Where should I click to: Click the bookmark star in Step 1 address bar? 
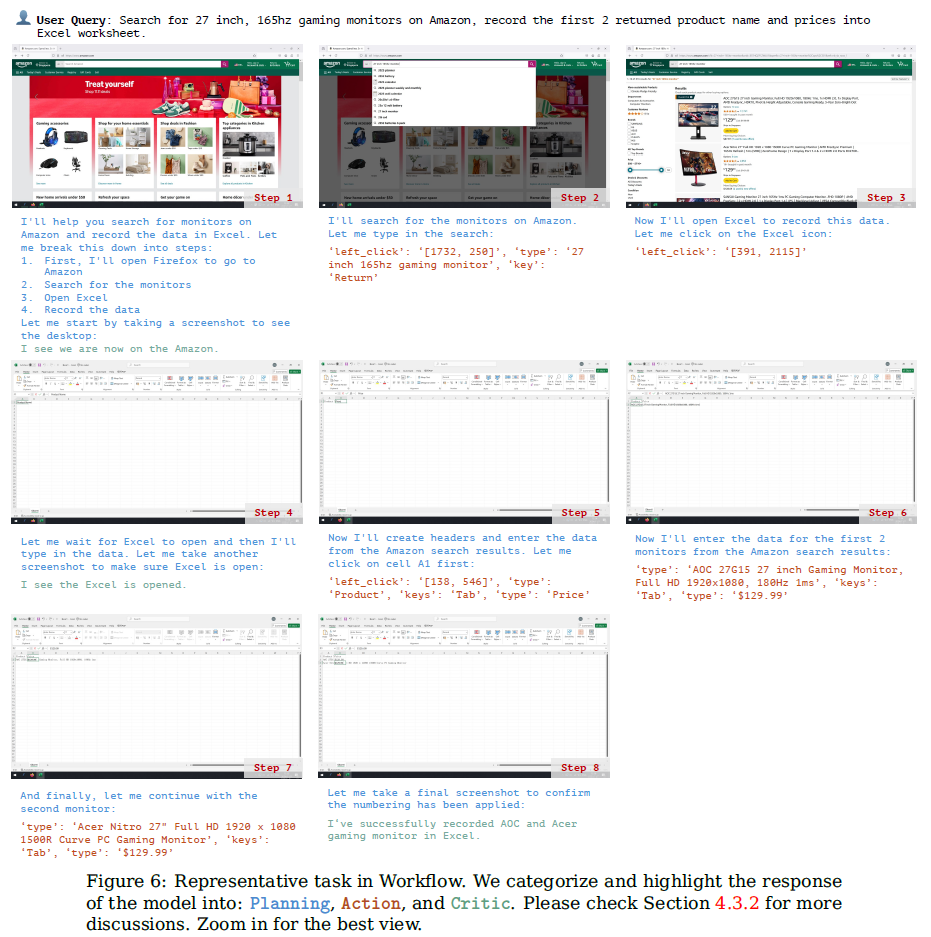click(x=255, y=56)
